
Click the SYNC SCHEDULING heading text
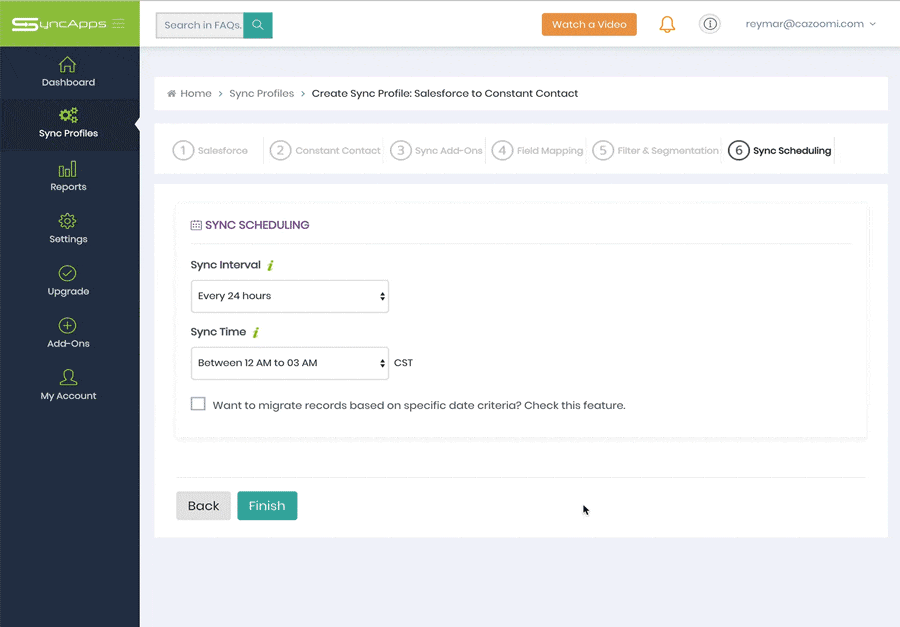pyautogui.click(x=257, y=225)
